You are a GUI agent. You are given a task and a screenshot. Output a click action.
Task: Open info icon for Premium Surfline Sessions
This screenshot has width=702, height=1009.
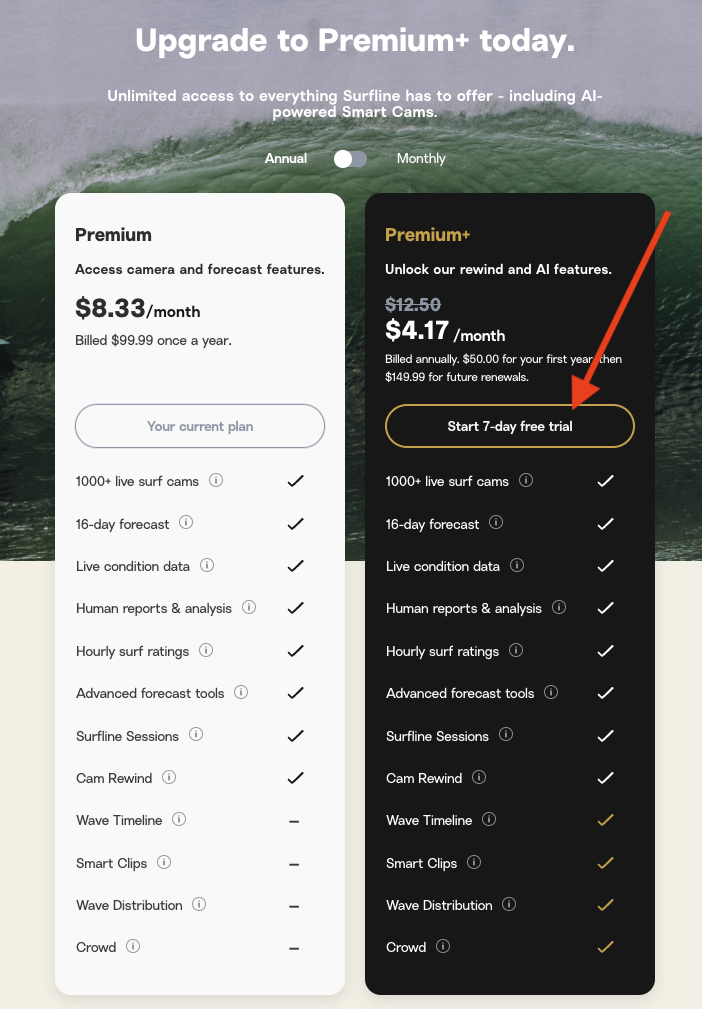coord(196,734)
